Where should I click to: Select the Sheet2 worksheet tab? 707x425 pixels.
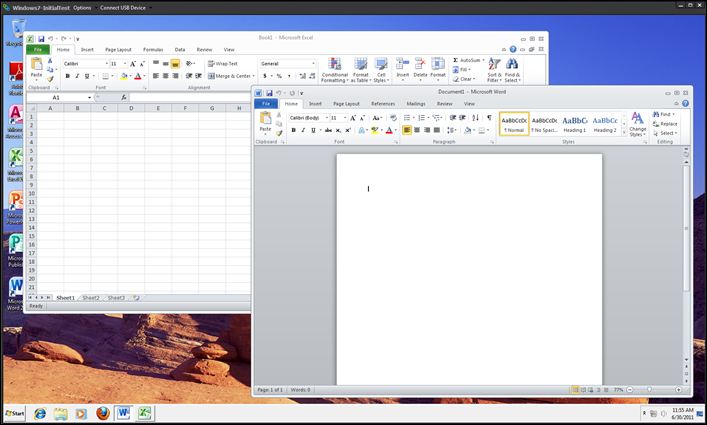pos(91,298)
